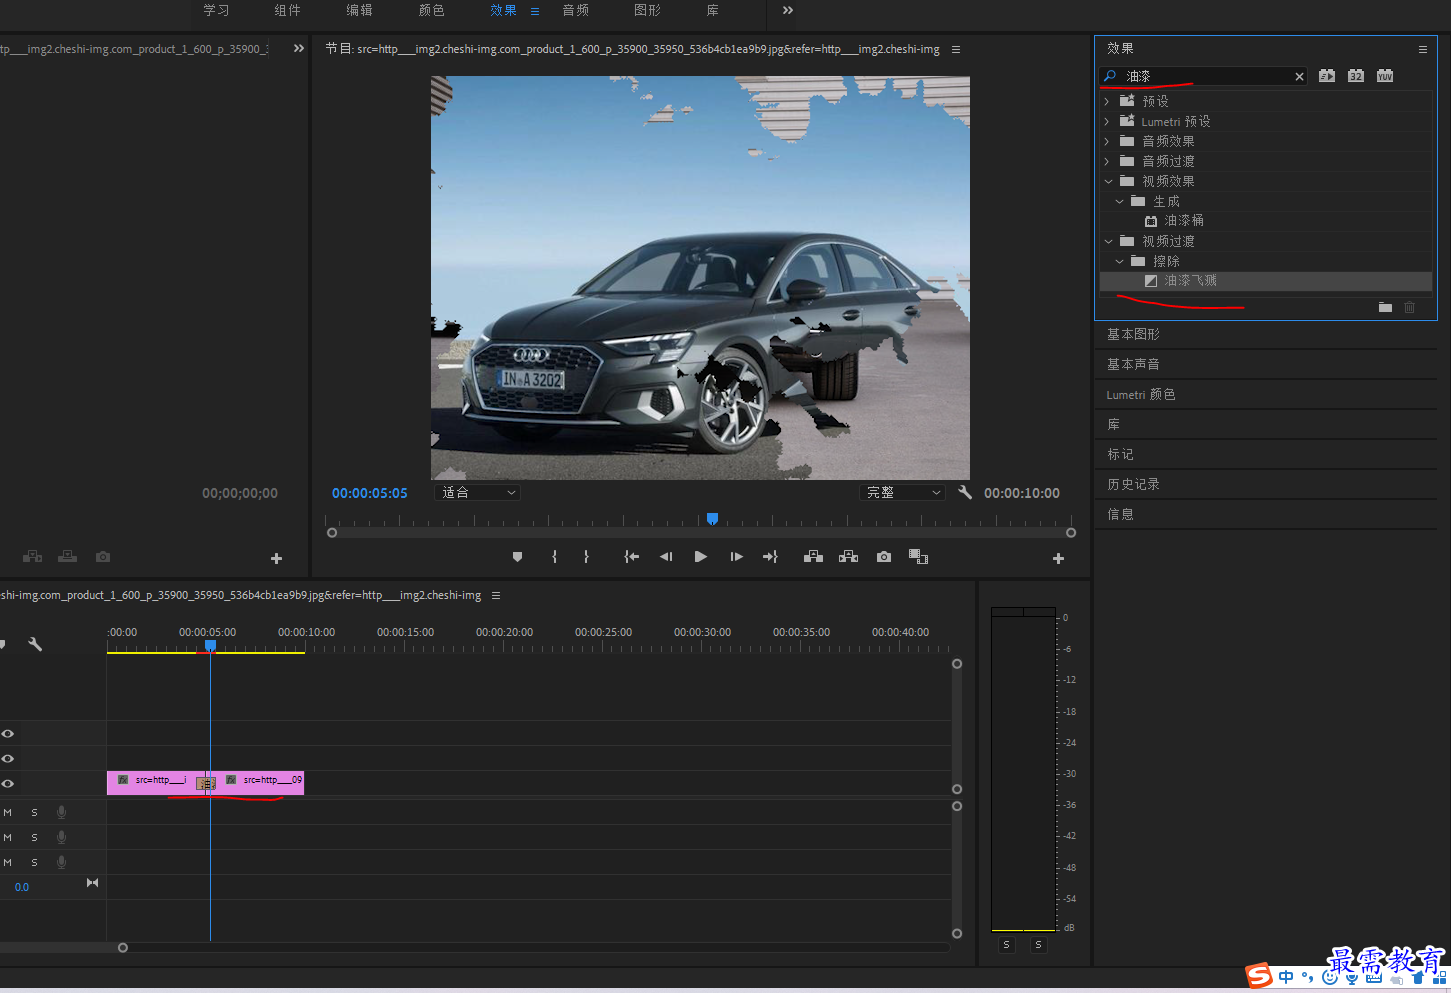Collapse the 擦除 subfolder

coord(1119,261)
